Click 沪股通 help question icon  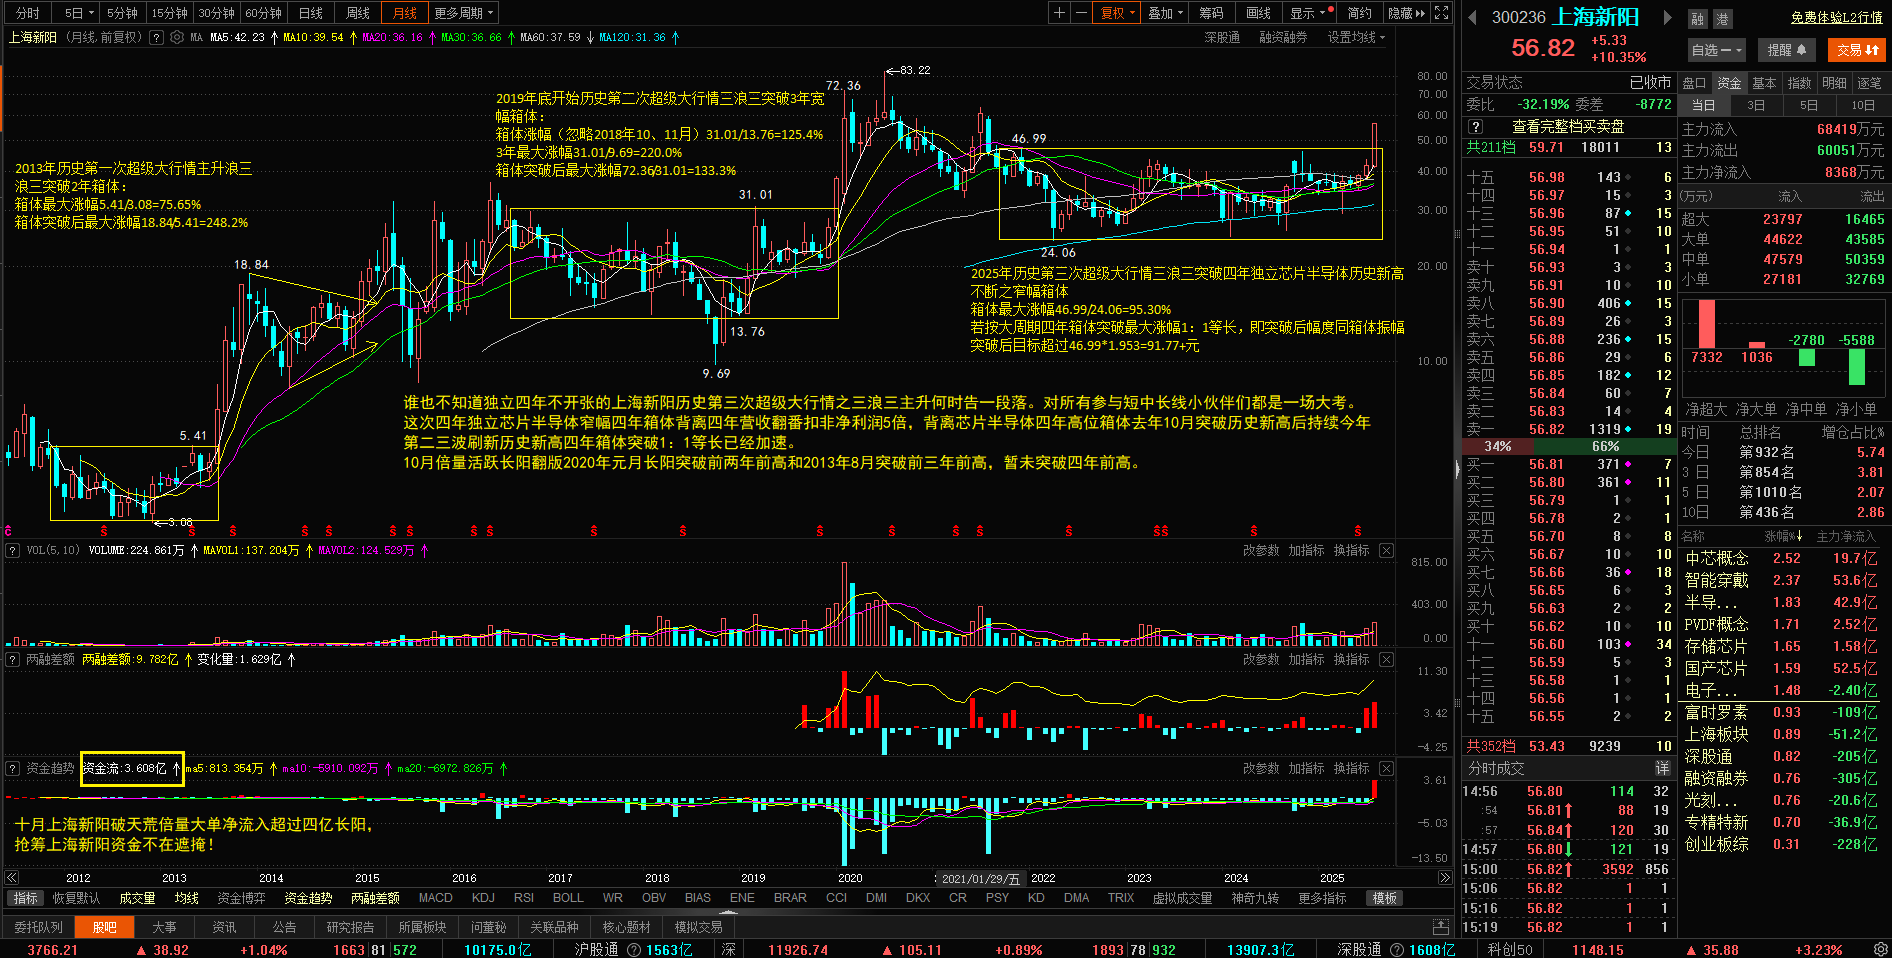coord(633,950)
